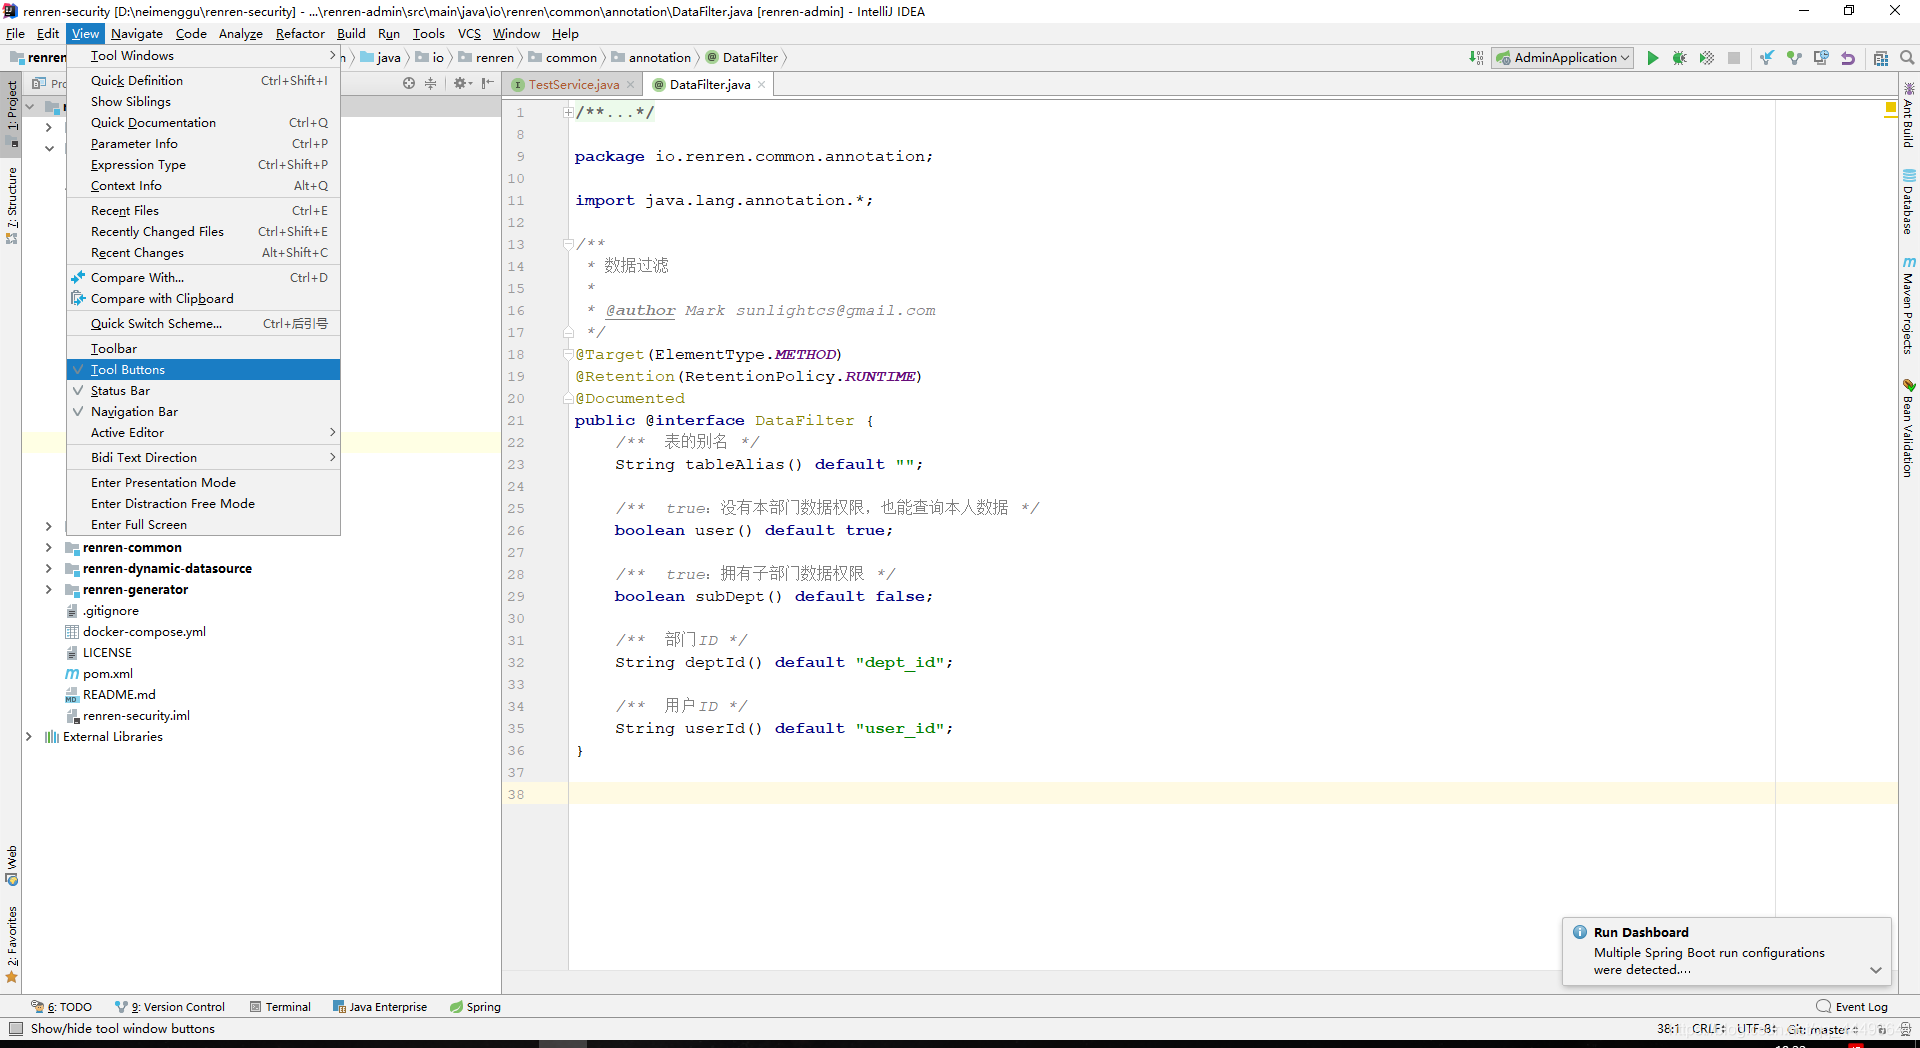Screen dimensions: 1920x1048
Task: Open the 9: Version Control tool window
Action: 170,1007
